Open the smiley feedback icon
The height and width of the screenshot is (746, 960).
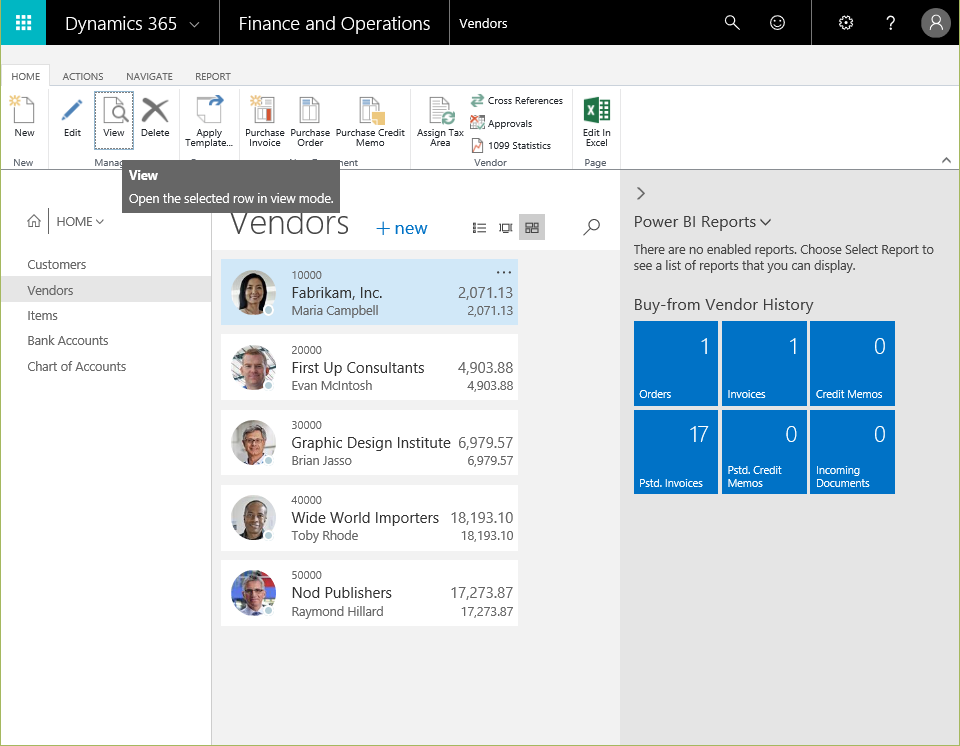(777, 23)
